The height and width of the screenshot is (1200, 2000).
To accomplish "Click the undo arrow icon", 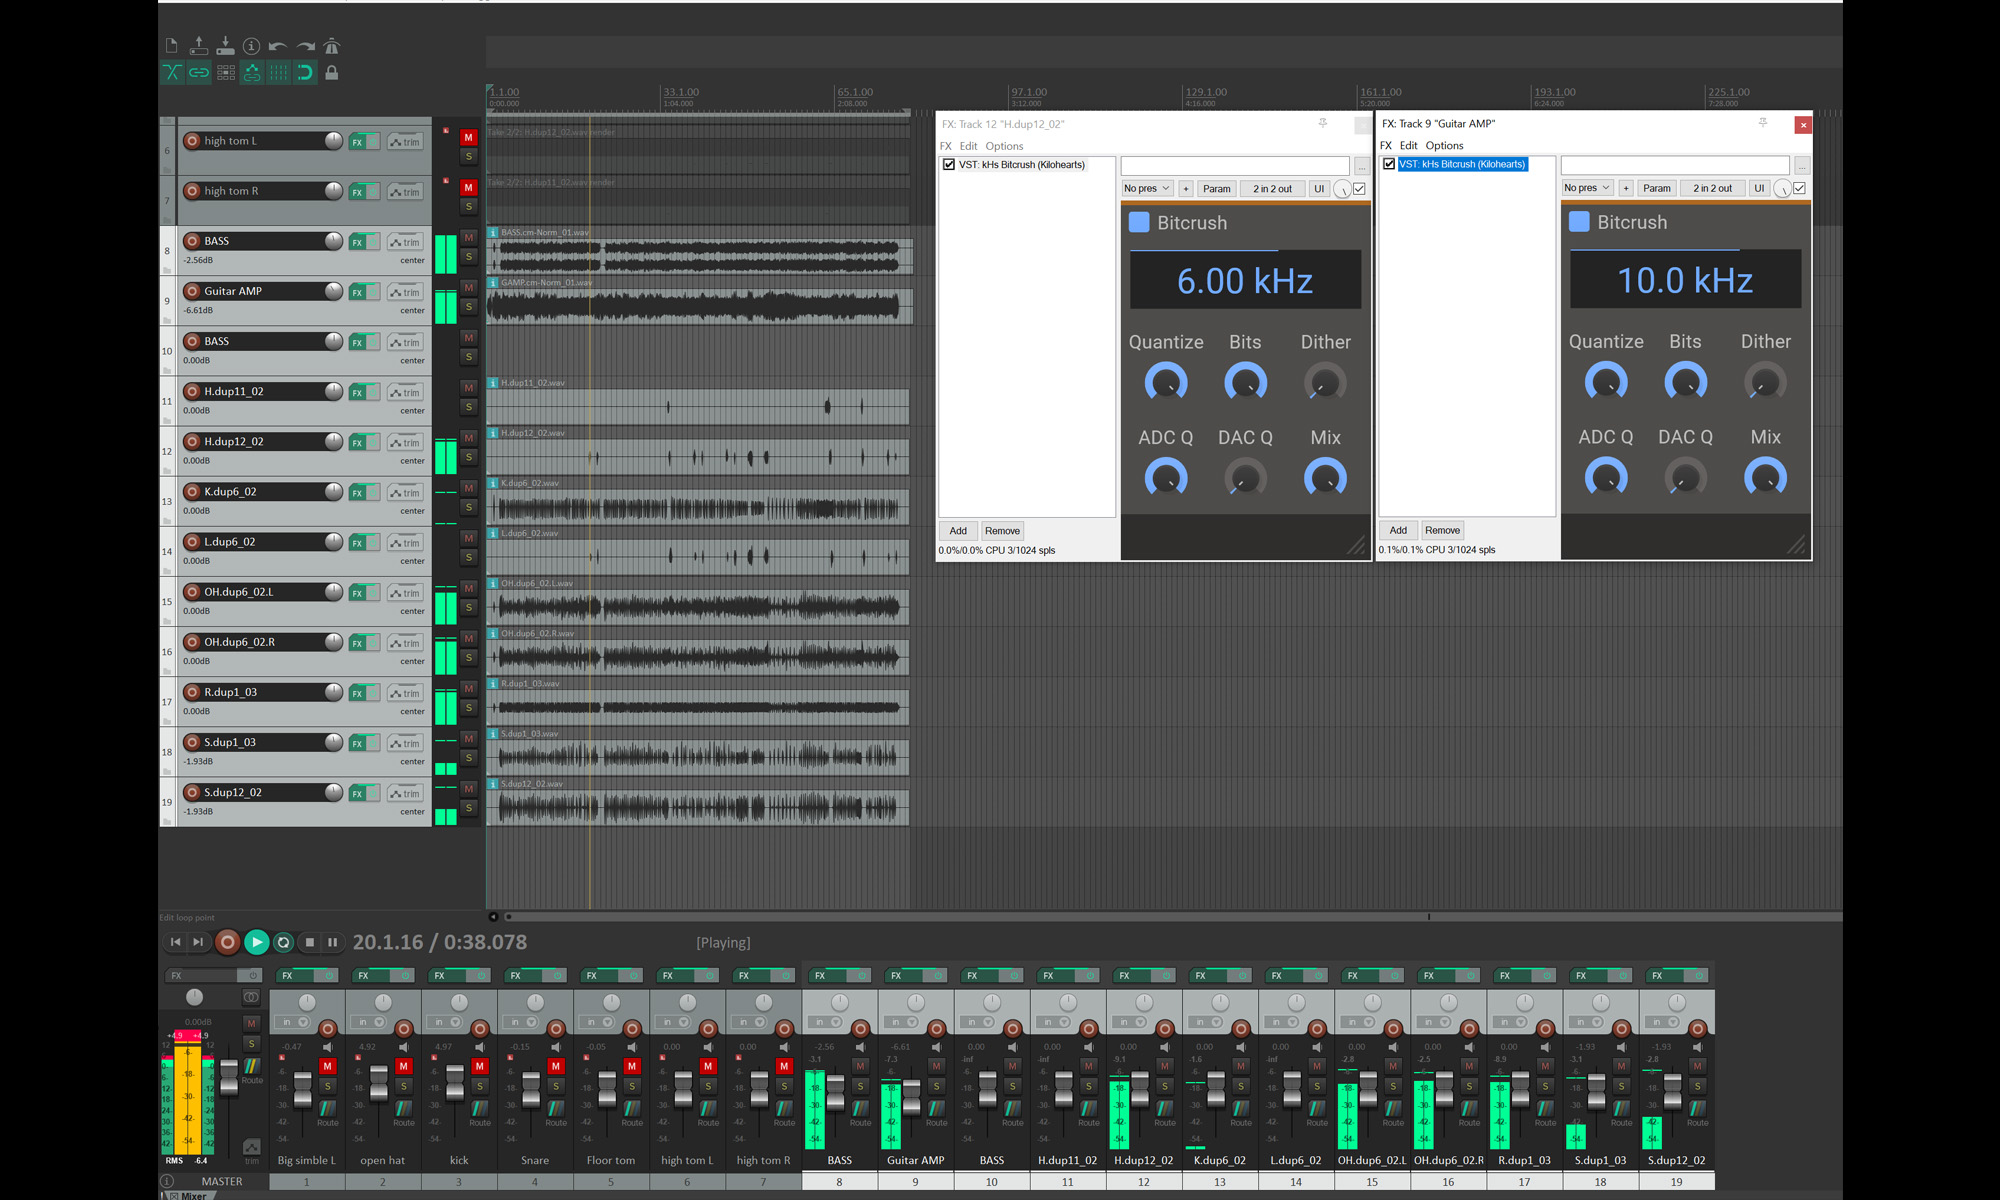I will (x=278, y=46).
